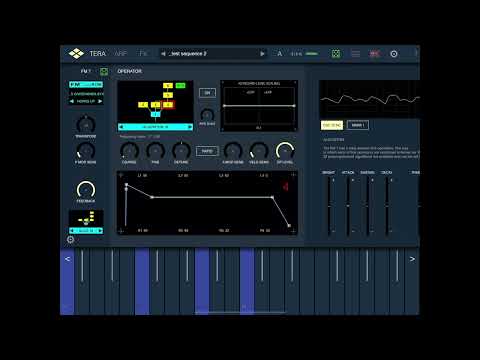Open the settings gear in top bar
Image resolution: width=480 pixels, height=360 pixels.
tap(394, 54)
